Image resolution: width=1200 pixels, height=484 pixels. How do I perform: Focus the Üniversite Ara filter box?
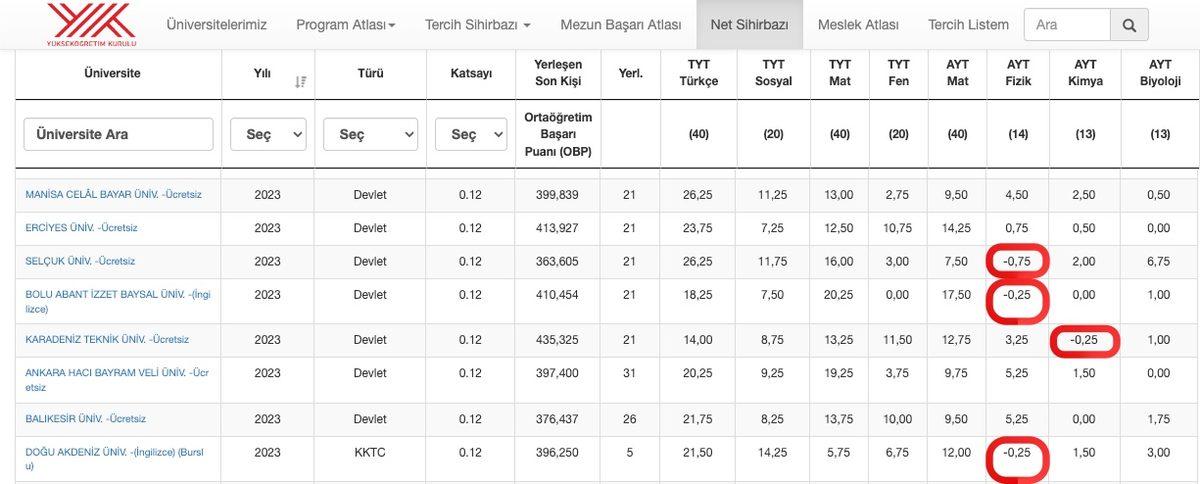[x=118, y=134]
